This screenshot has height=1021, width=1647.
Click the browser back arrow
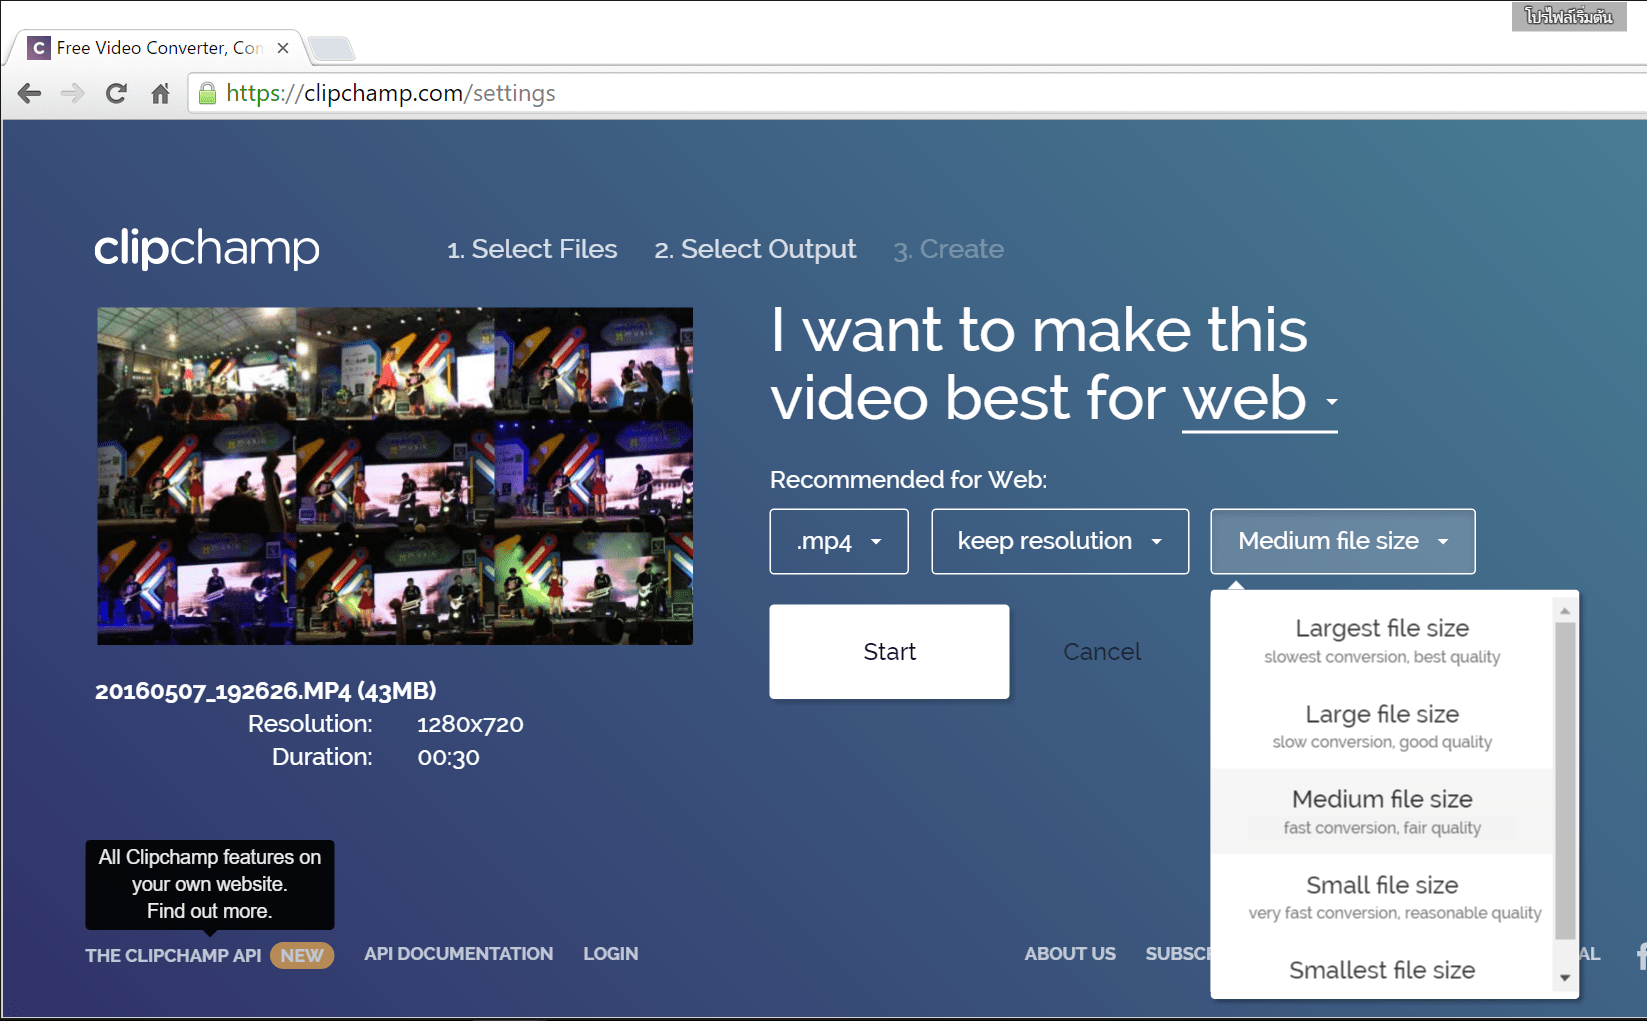(x=30, y=94)
